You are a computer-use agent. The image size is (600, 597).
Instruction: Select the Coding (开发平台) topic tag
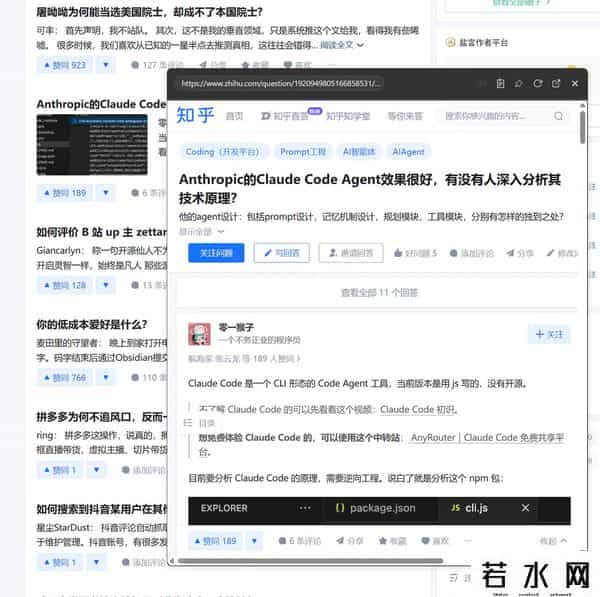[222, 152]
